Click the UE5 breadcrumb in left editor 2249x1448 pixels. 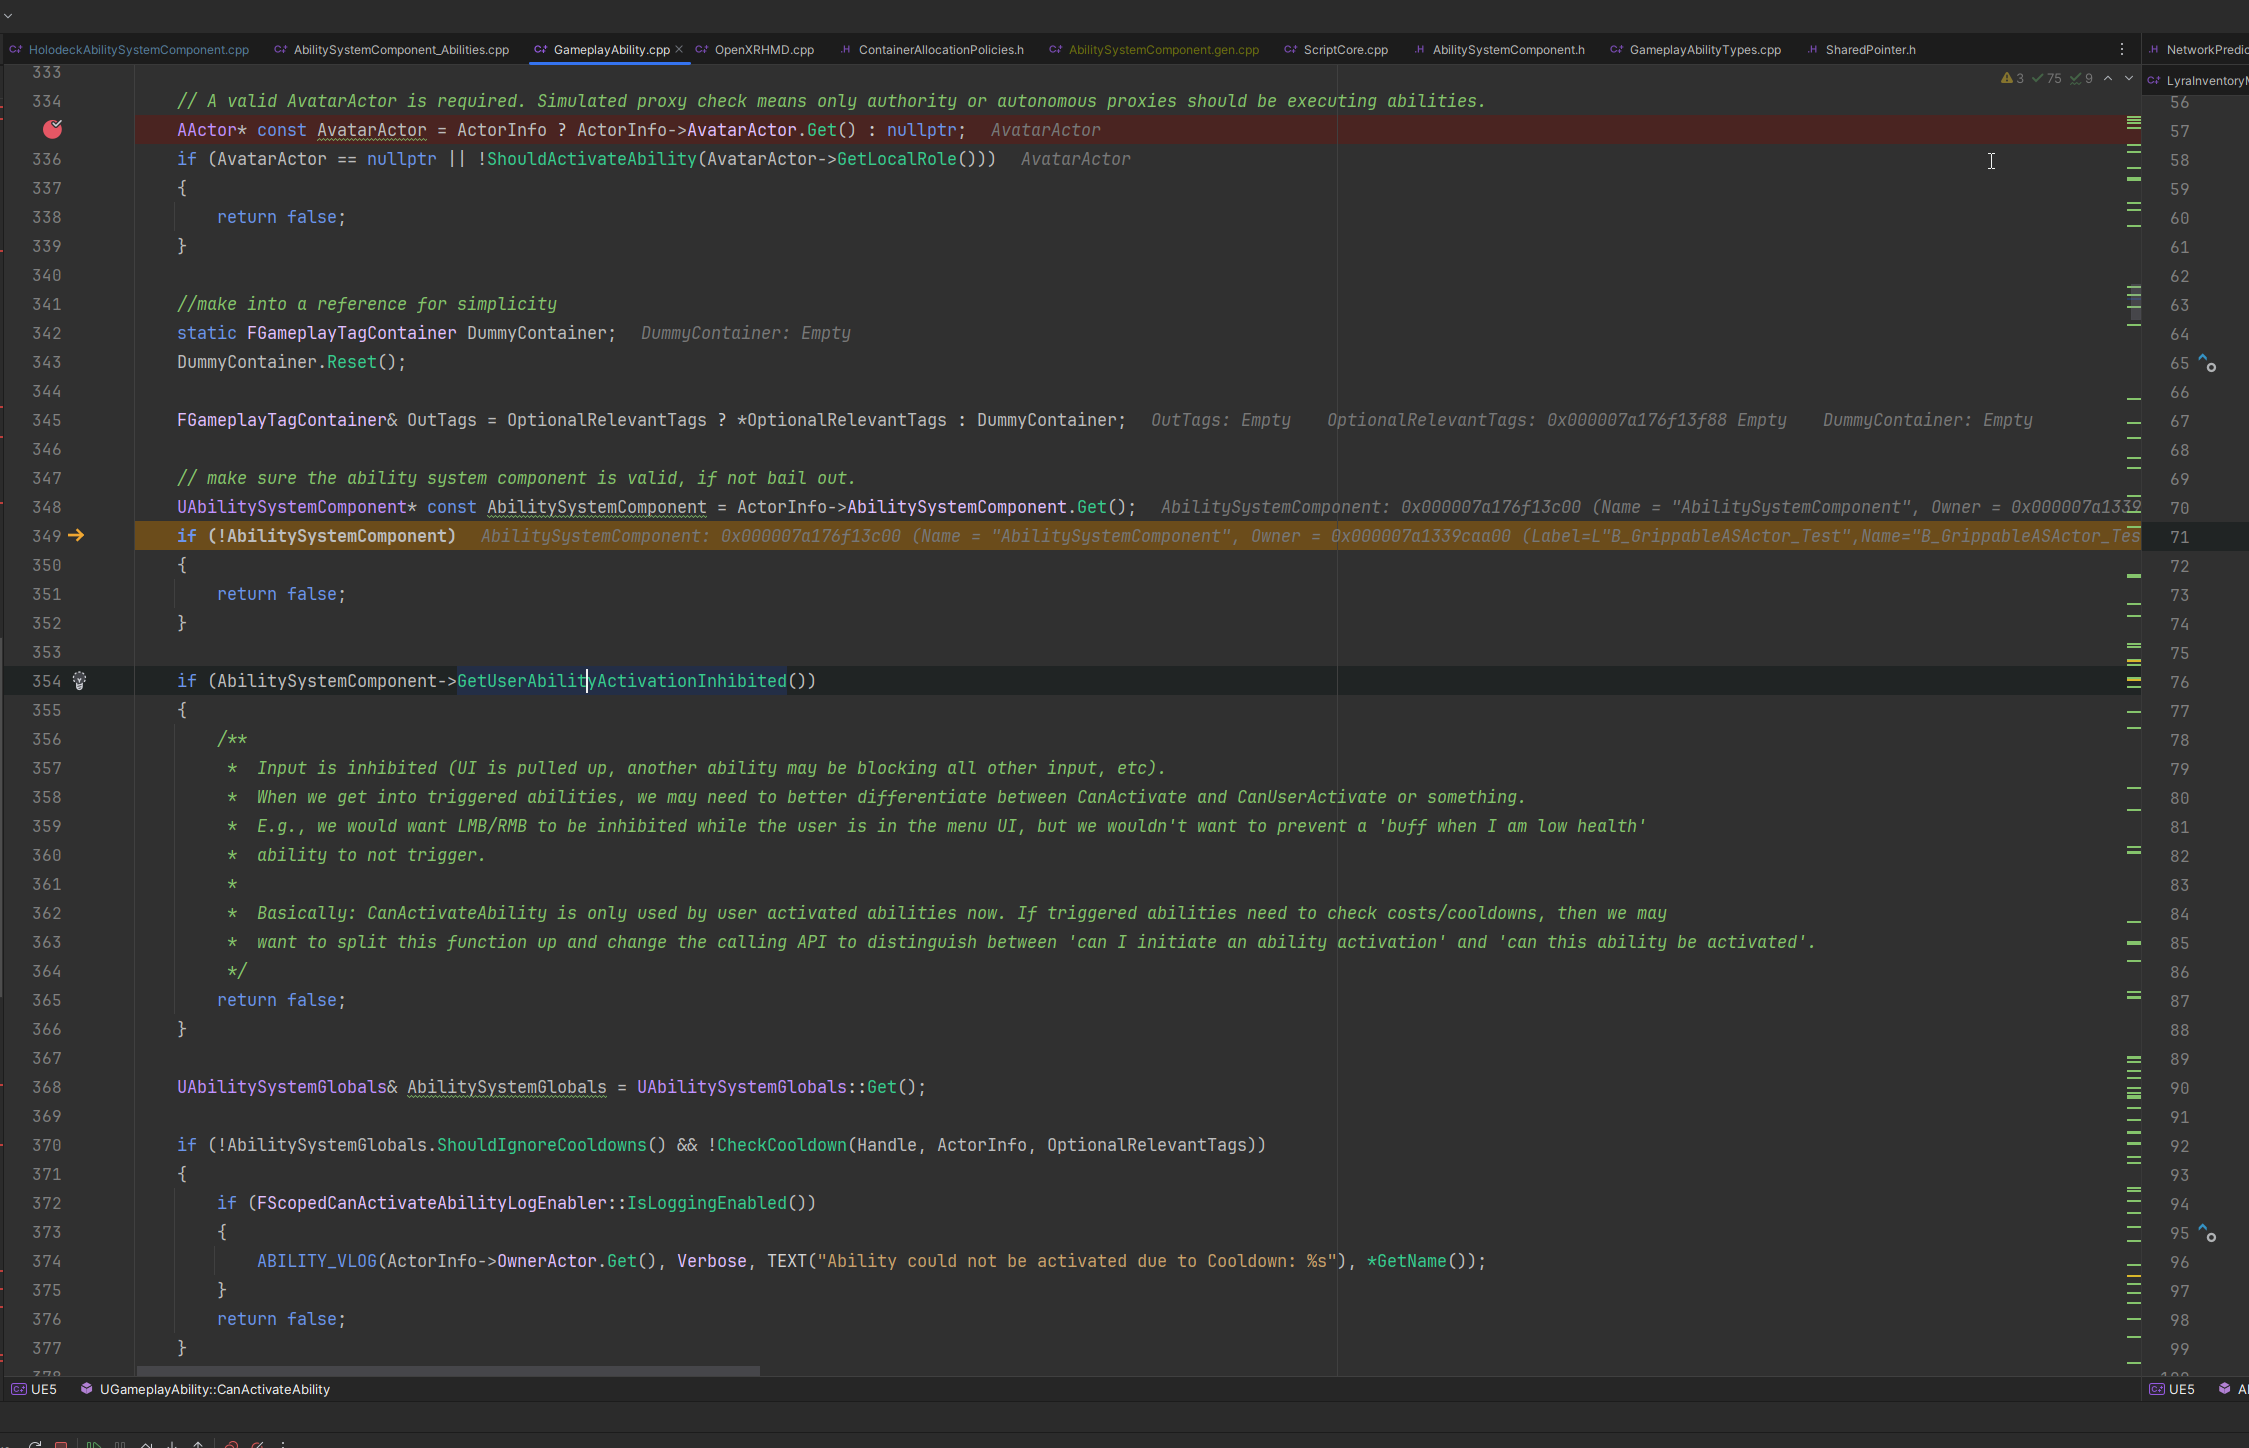[34, 1389]
